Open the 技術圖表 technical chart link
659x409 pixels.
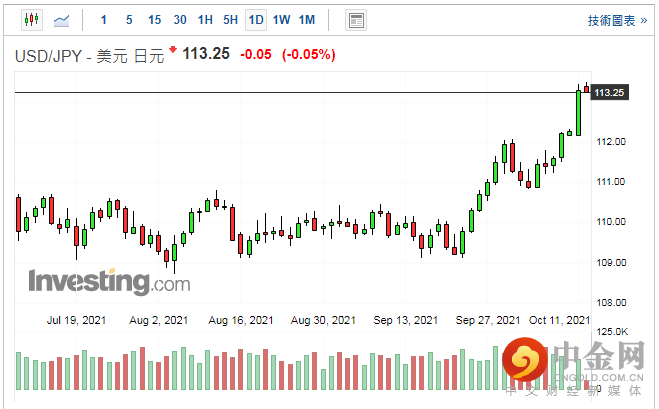617,21
